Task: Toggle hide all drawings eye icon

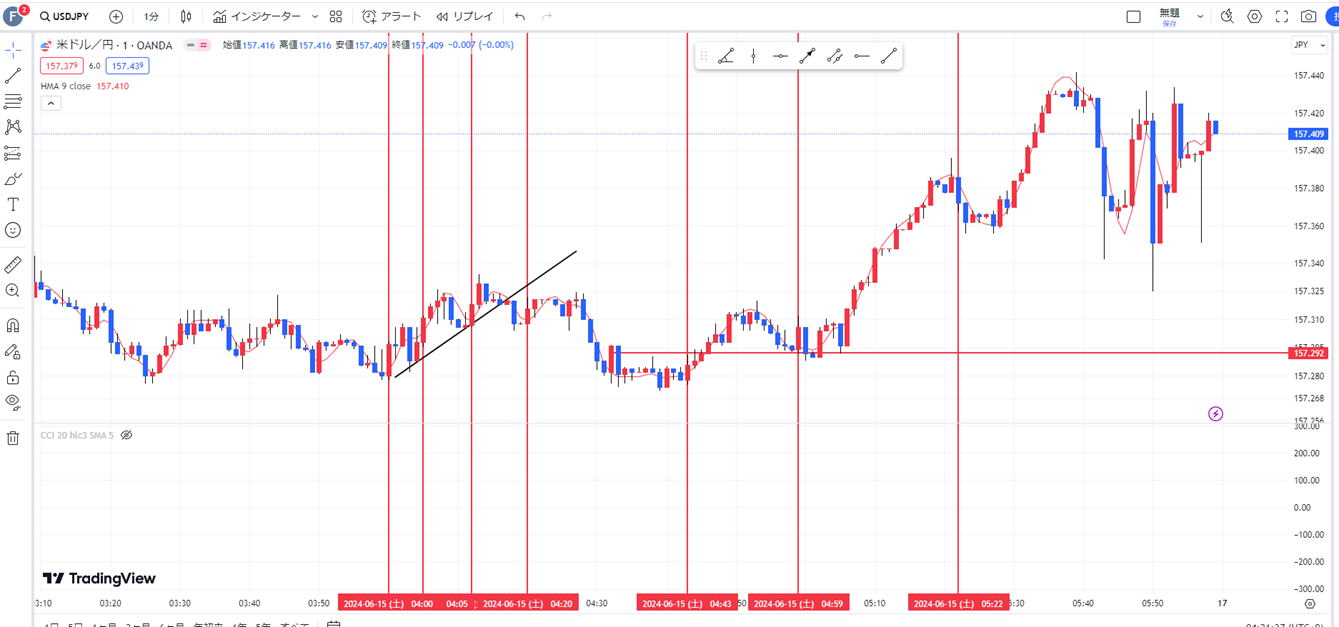Action: click(13, 402)
